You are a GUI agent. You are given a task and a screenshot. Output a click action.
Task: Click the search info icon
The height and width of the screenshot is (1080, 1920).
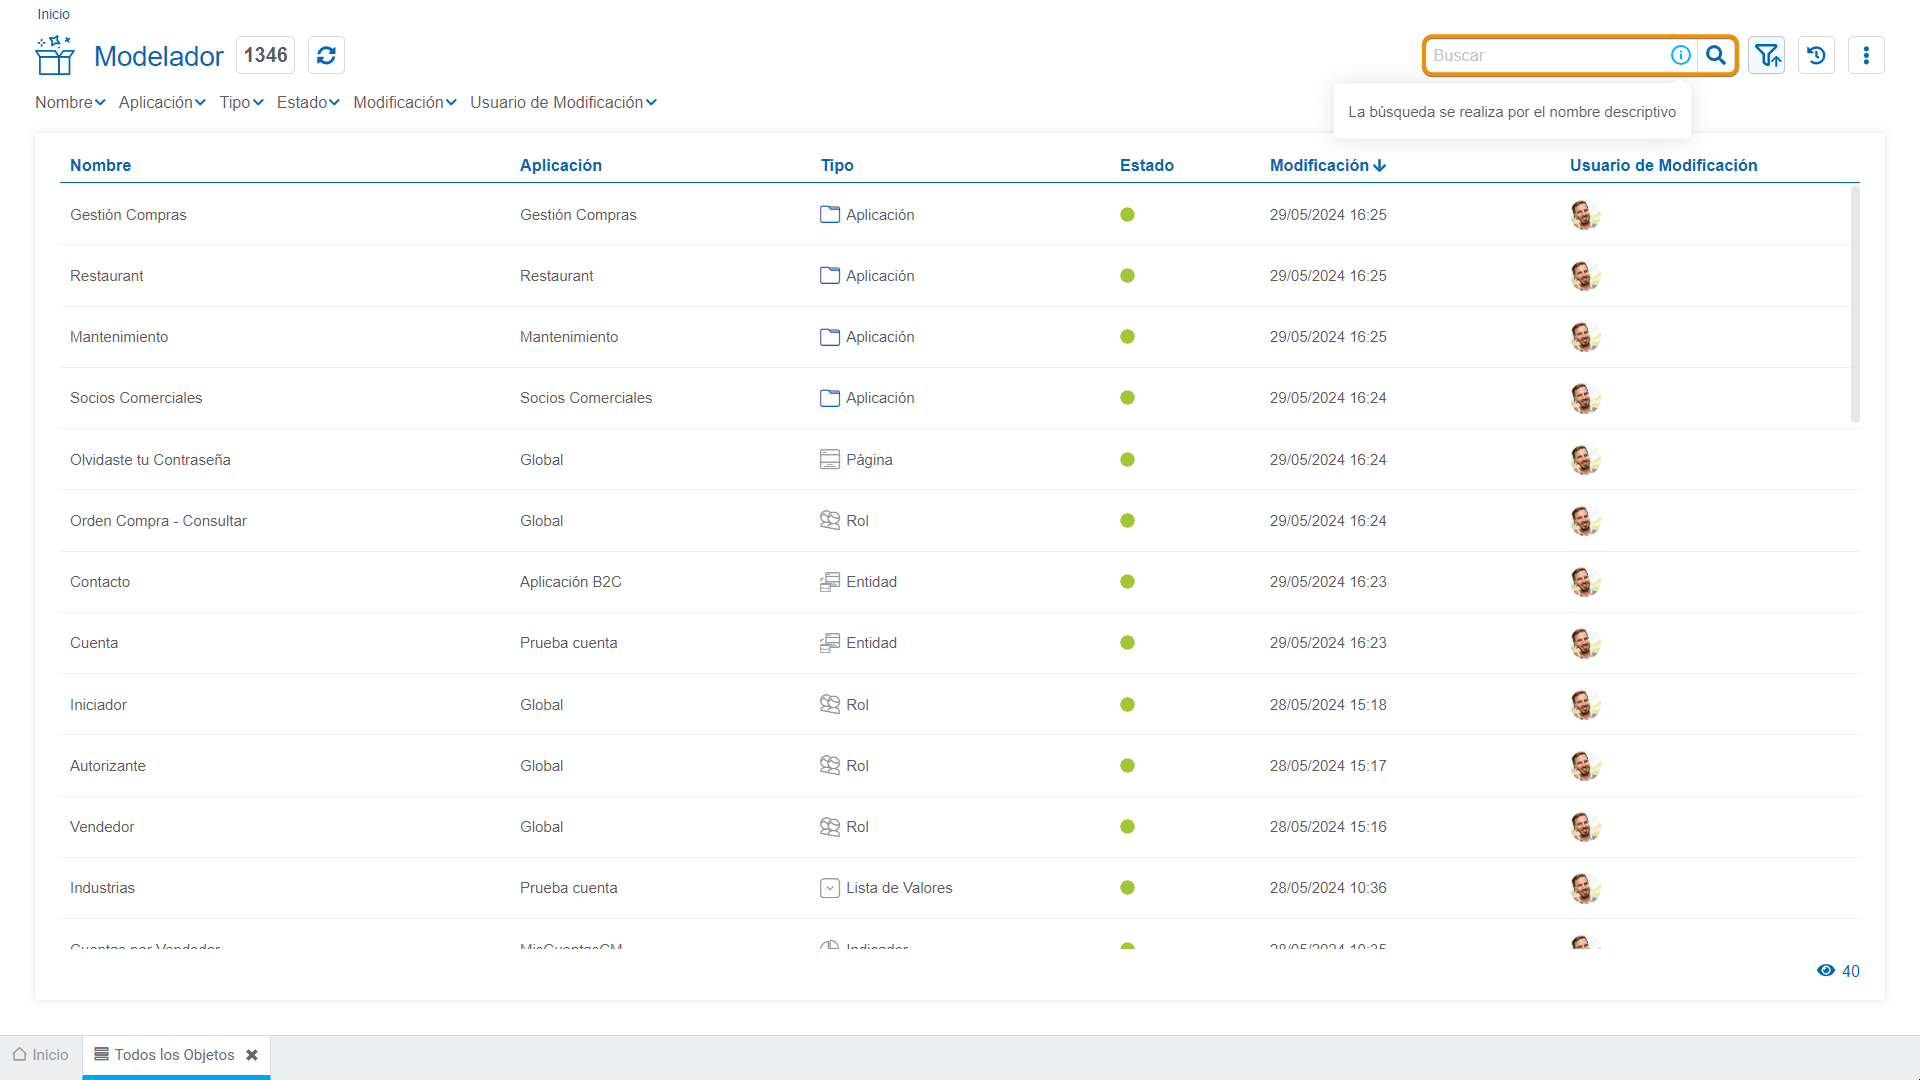1681,56
